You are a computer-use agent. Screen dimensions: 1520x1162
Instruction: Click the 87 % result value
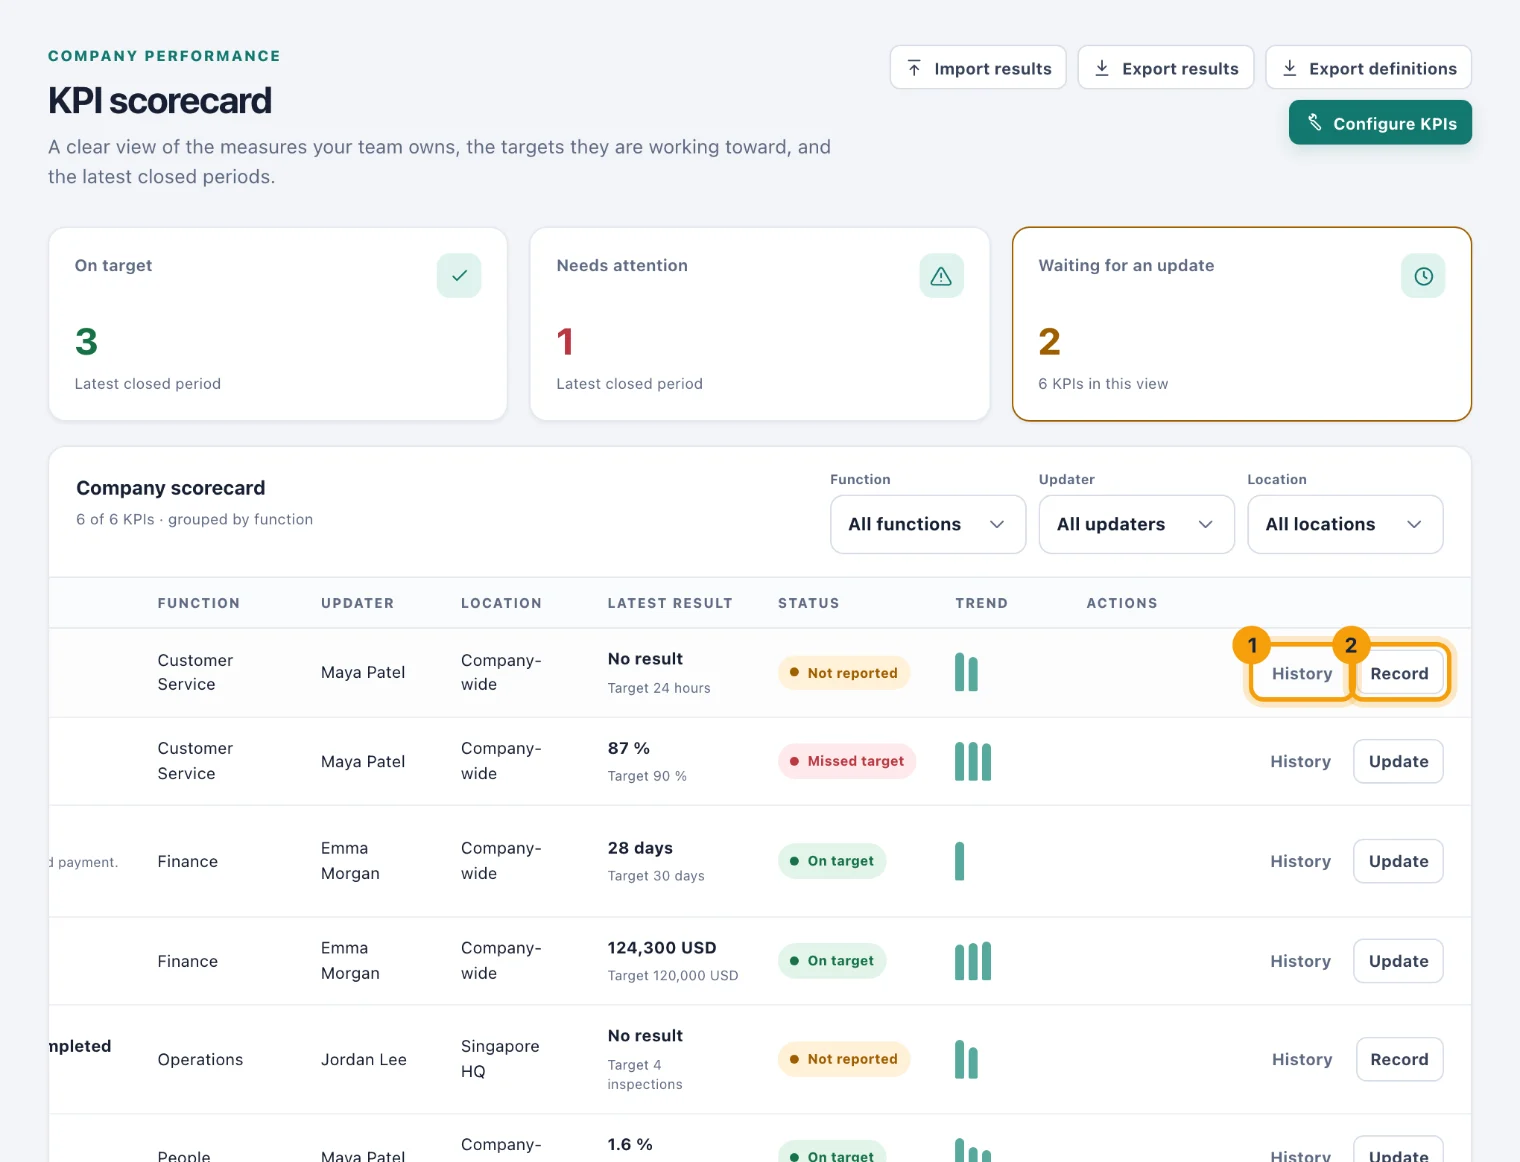pos(629,748)
